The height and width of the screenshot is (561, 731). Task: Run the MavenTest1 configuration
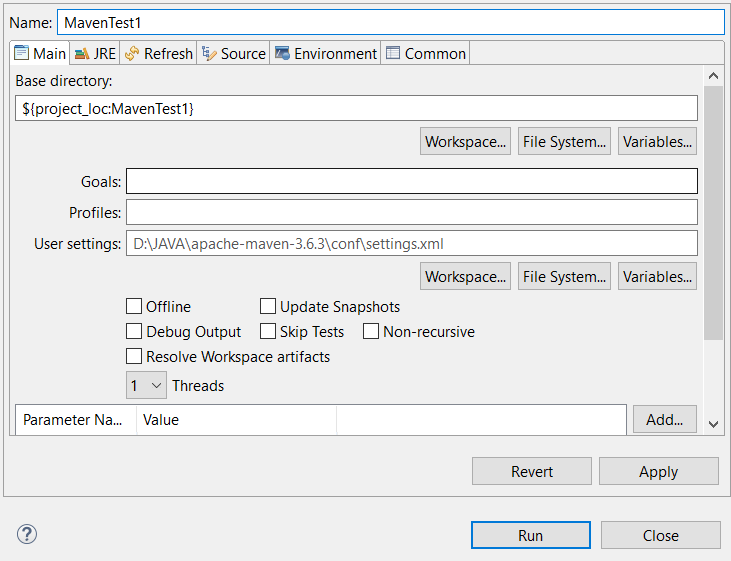(x=531, y=535)
